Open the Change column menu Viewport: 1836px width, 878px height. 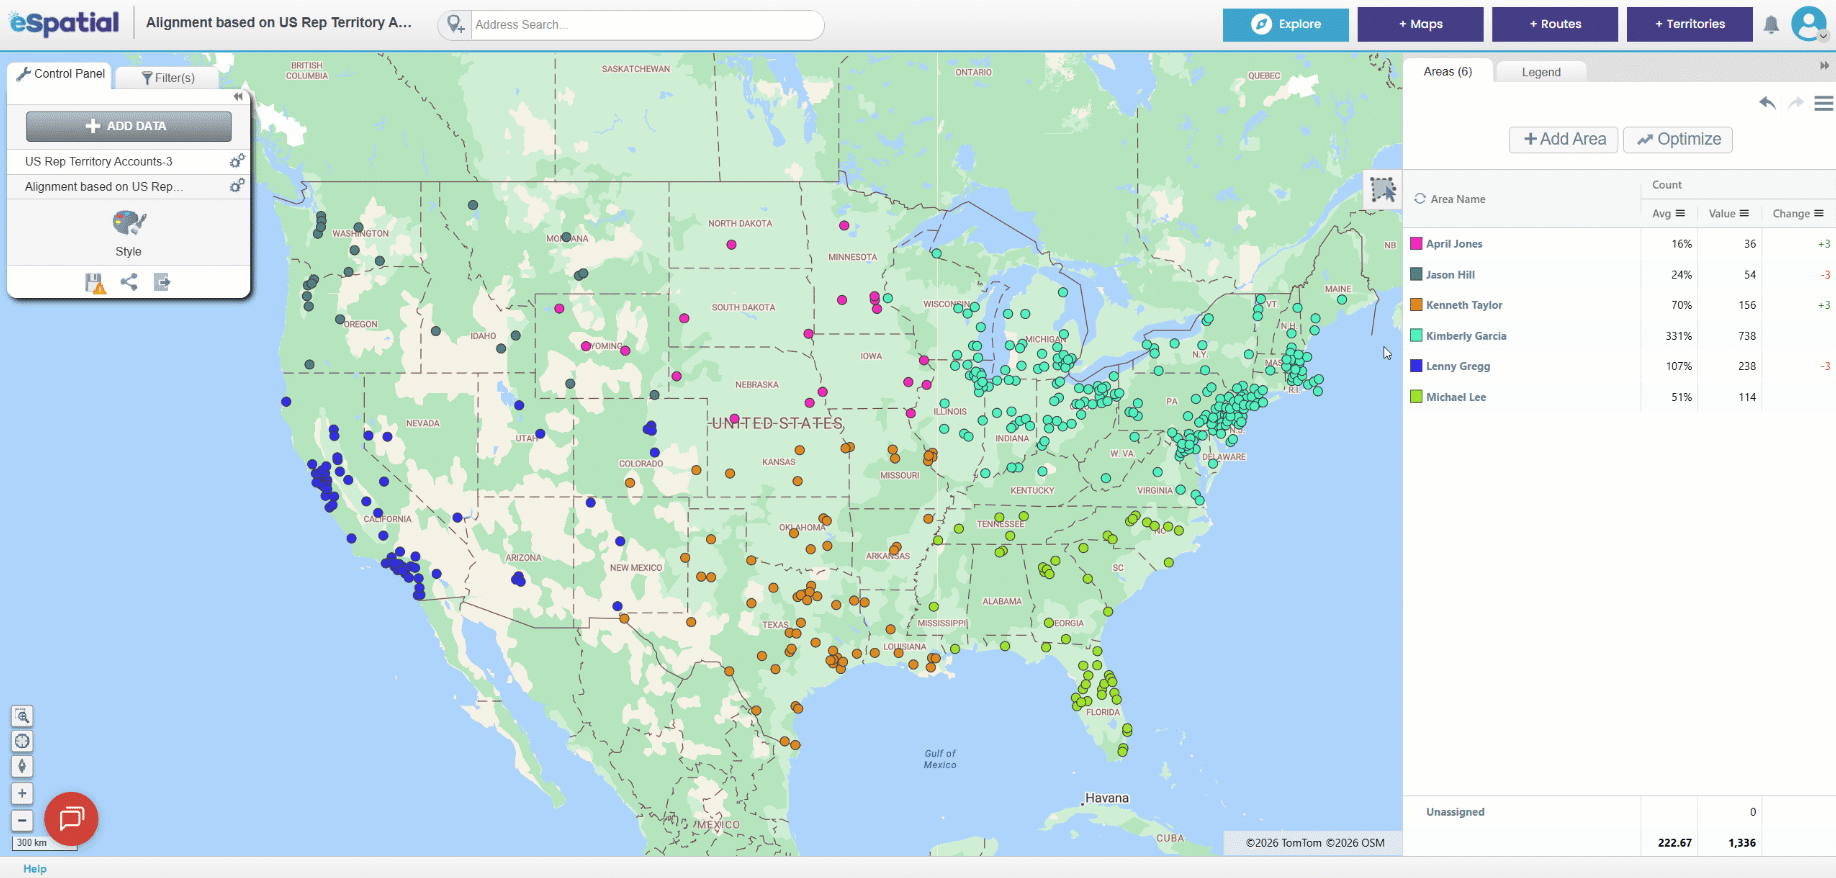(x=1818, y=213)
